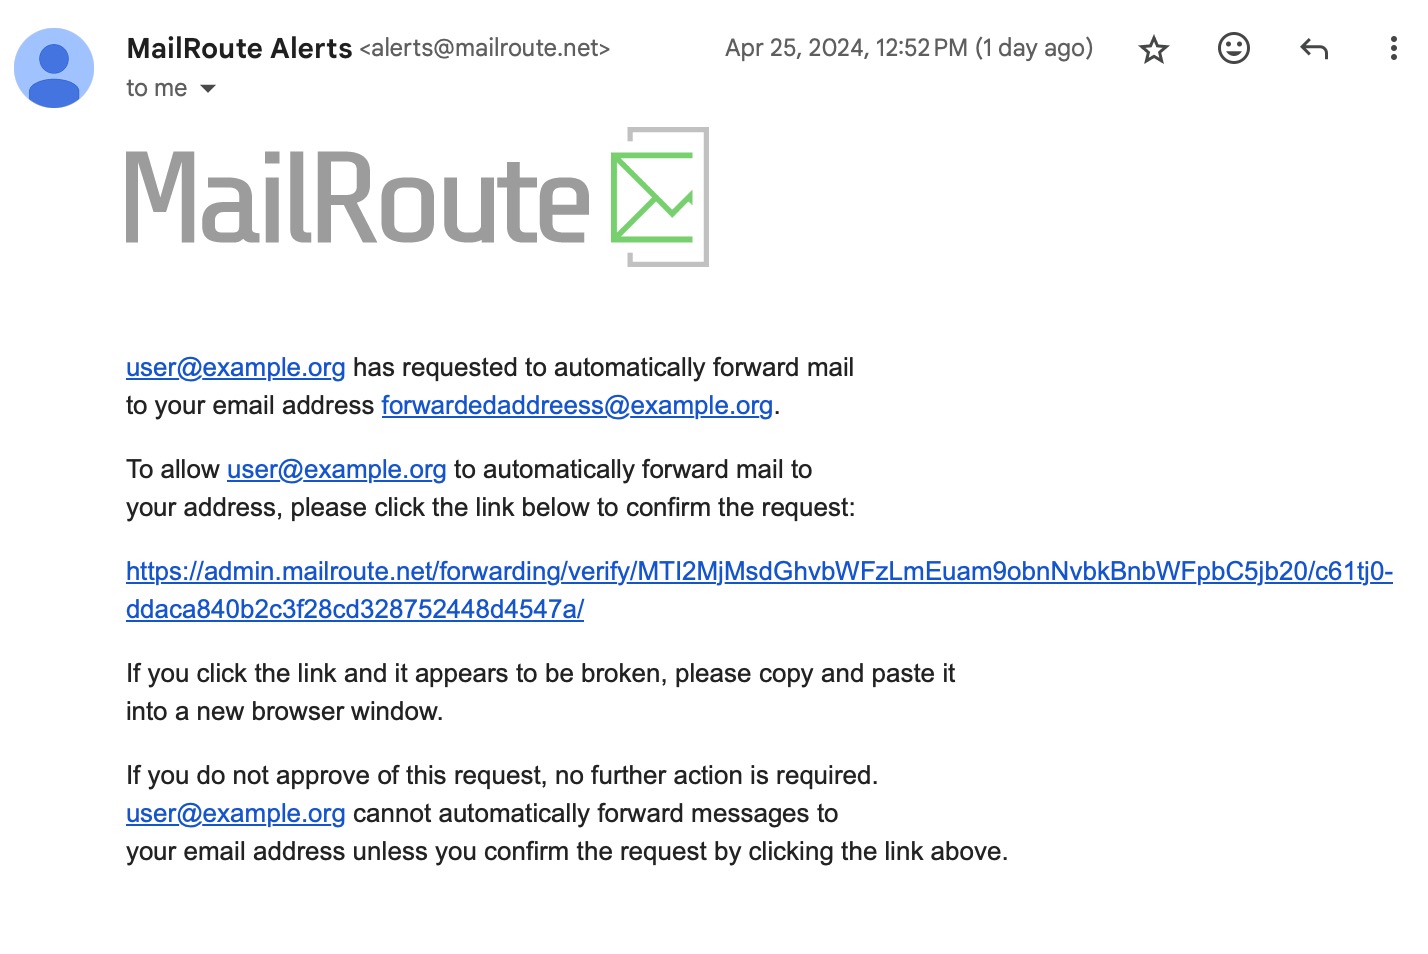Add an emoji reaction to the message
Screen dimensions: 1428x954
pos(1234,48)
